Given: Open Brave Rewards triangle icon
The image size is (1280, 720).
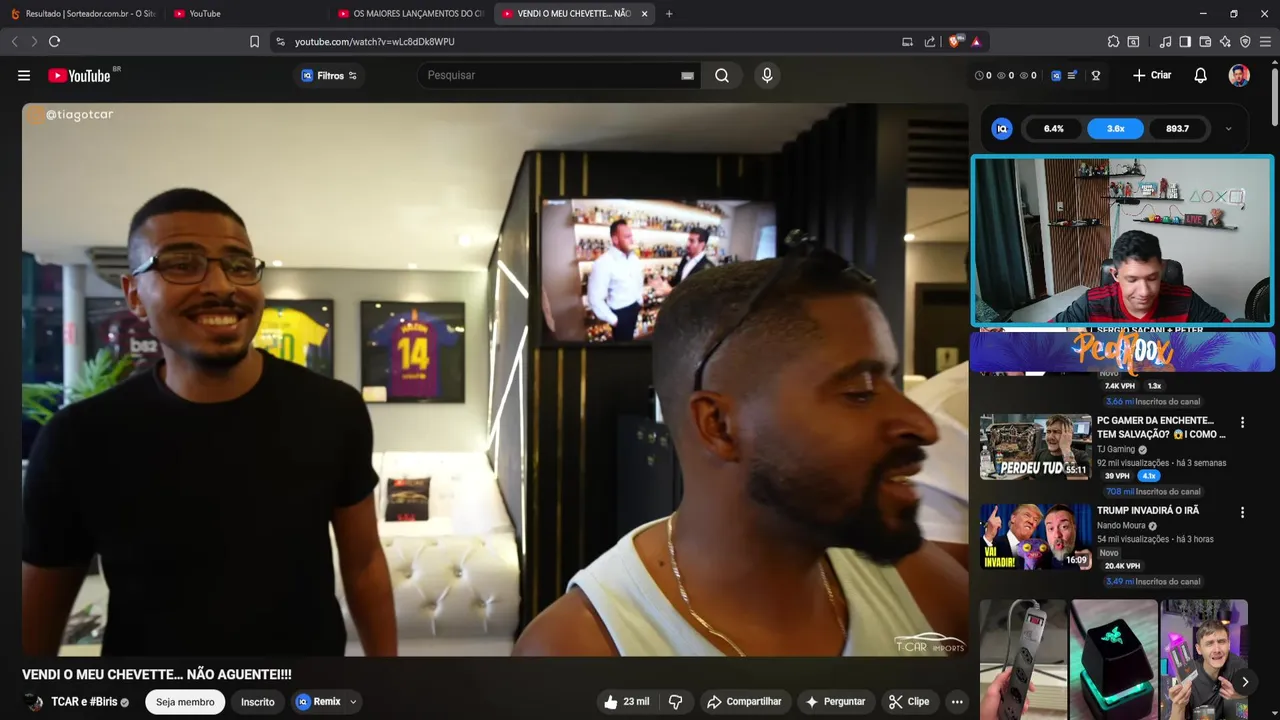Looking at the screenshot, I should tap(976, 41).
